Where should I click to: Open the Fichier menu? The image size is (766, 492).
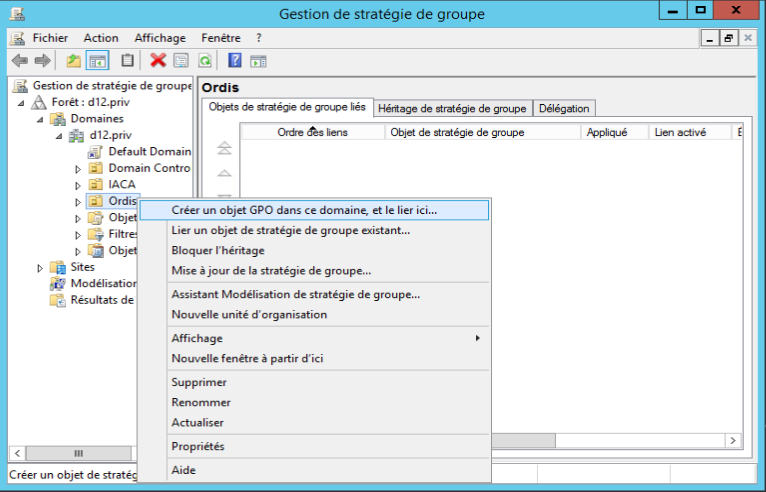[x=50, y=37]
